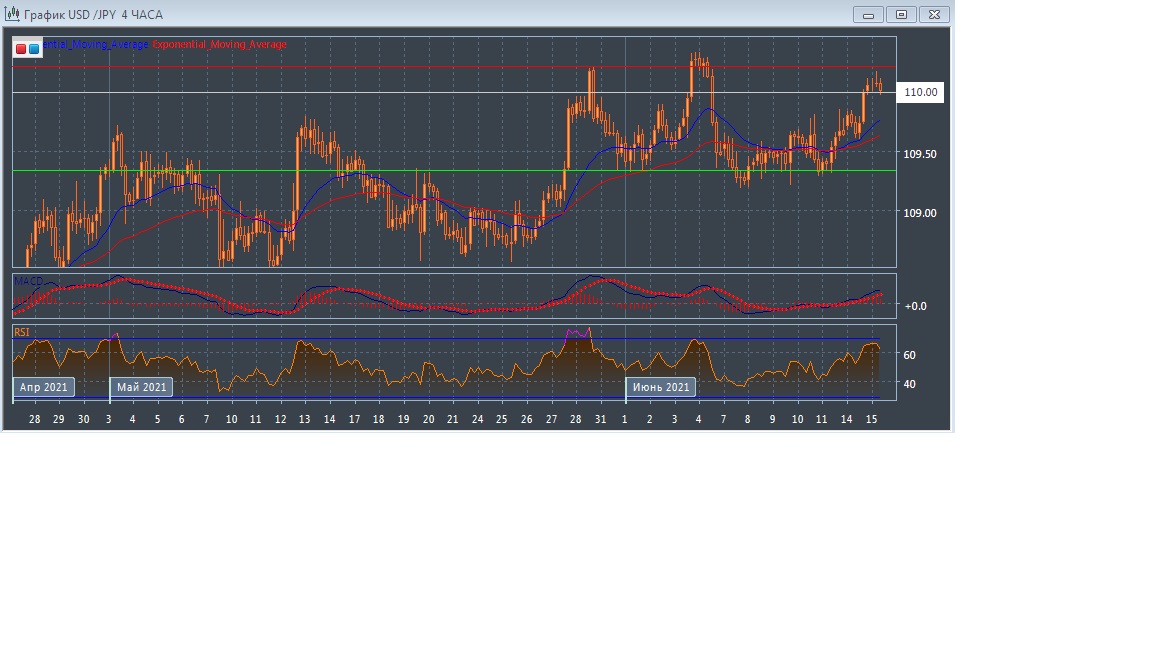1152x648 pixels.
Task: Click the RSI indicator label
Action: (x=22, y=331)
